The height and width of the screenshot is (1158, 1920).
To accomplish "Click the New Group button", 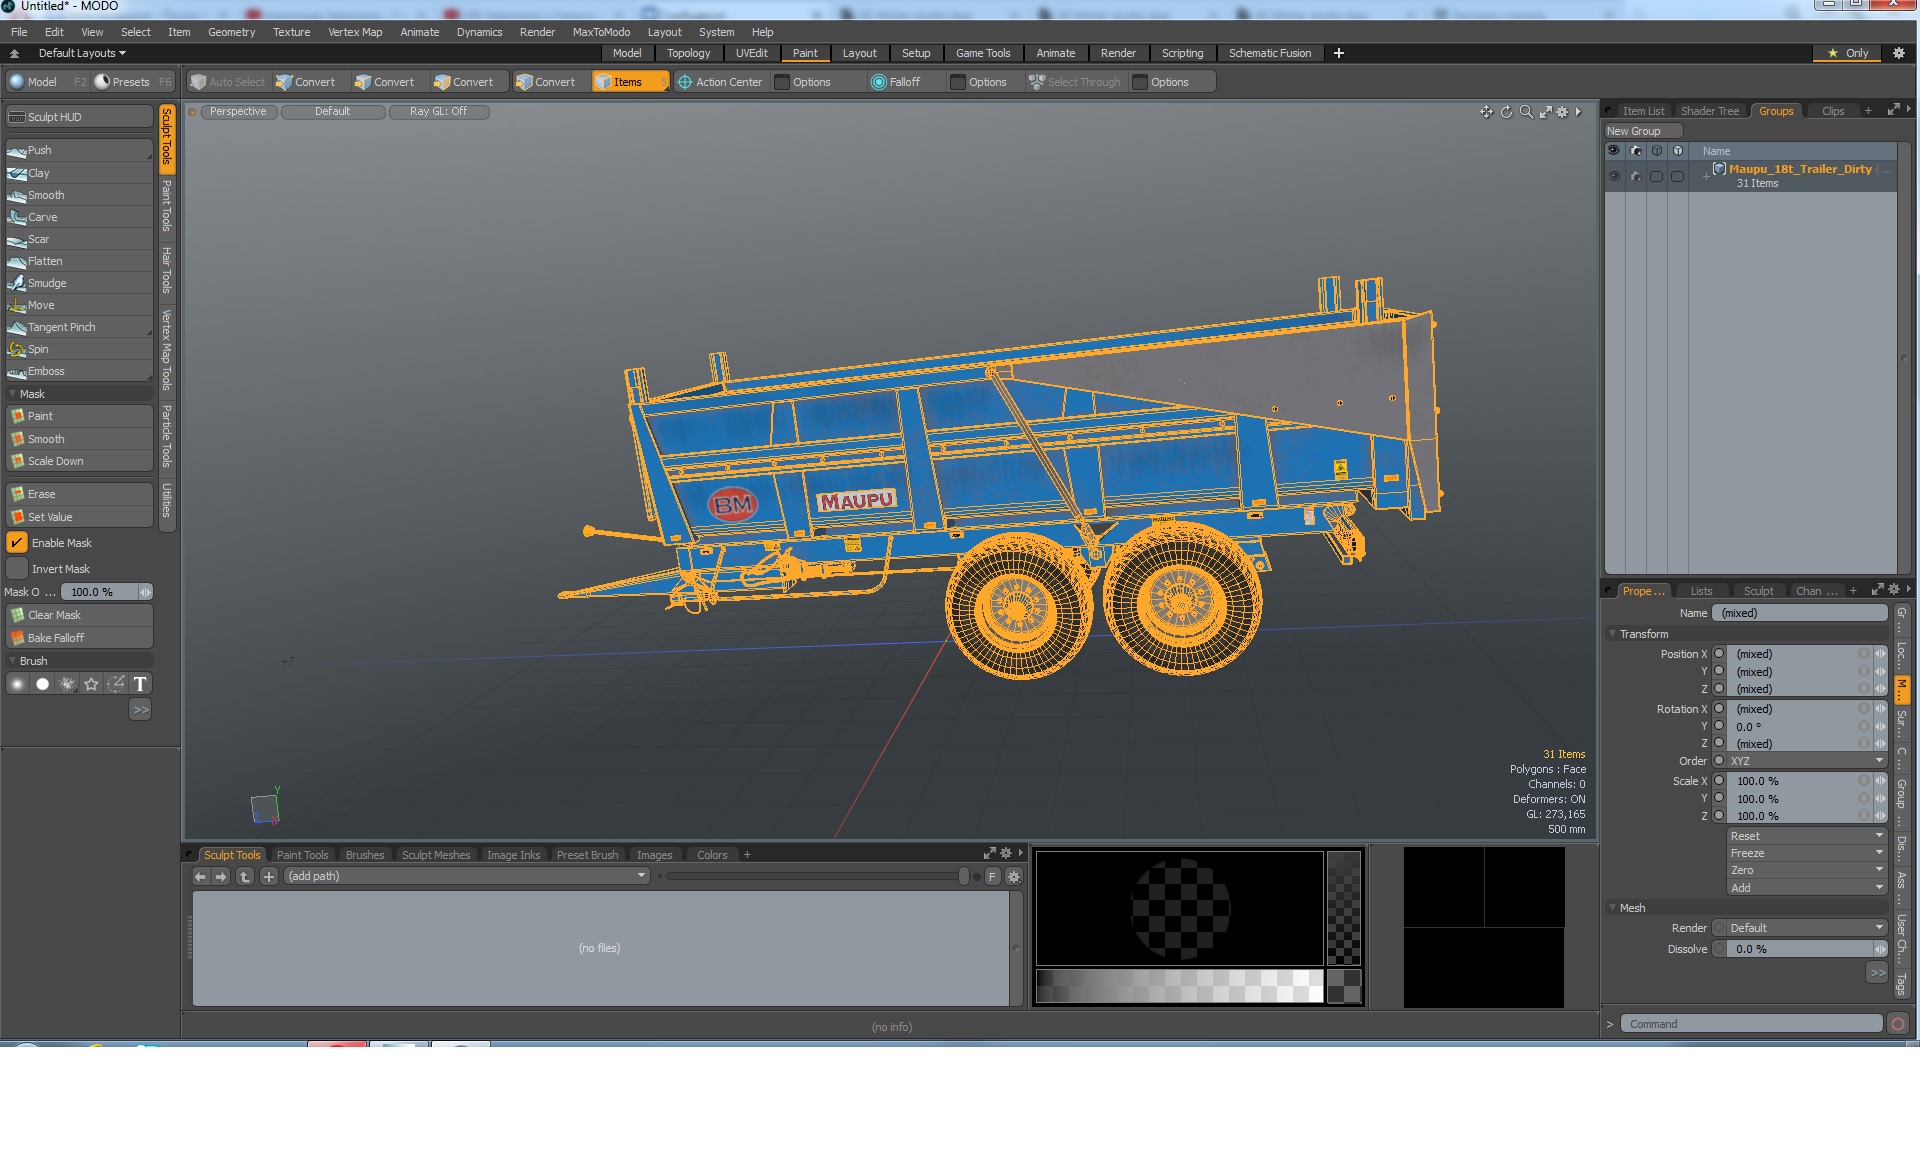I will click(x=1642, y=131).
